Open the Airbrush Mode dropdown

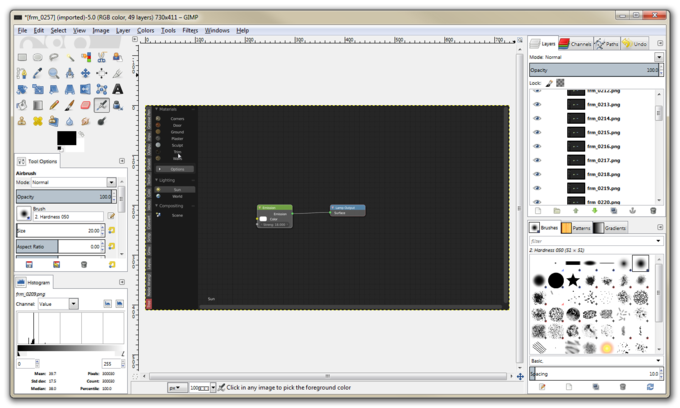point(111,183)
